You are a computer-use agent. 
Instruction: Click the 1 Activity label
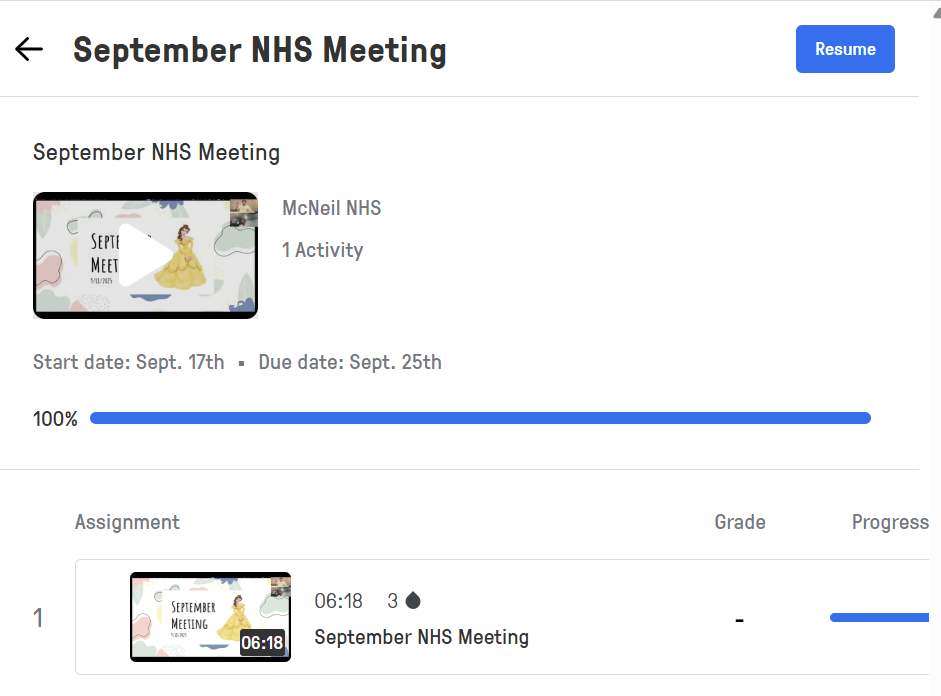(322, 250)
